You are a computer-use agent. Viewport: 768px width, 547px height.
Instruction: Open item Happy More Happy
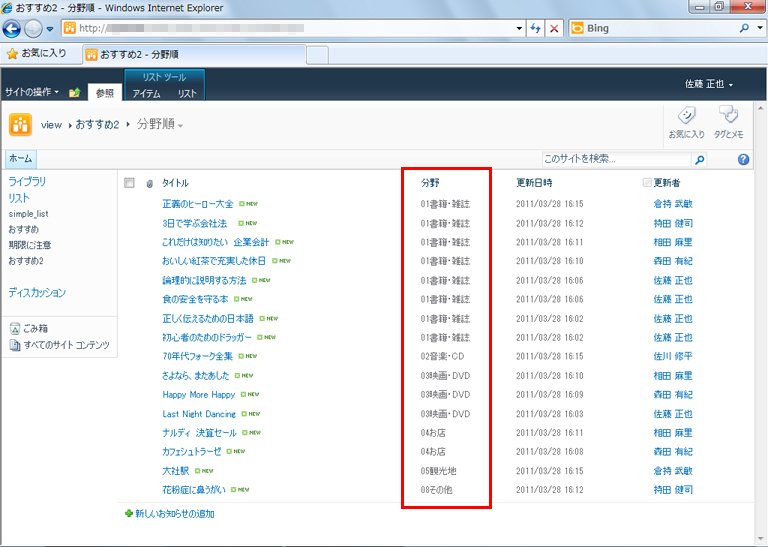198,394
